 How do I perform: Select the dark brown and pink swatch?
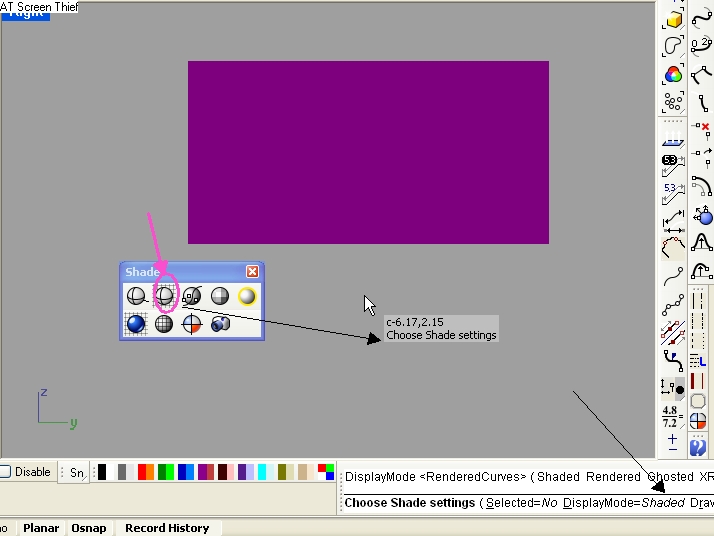coord(226,472)
